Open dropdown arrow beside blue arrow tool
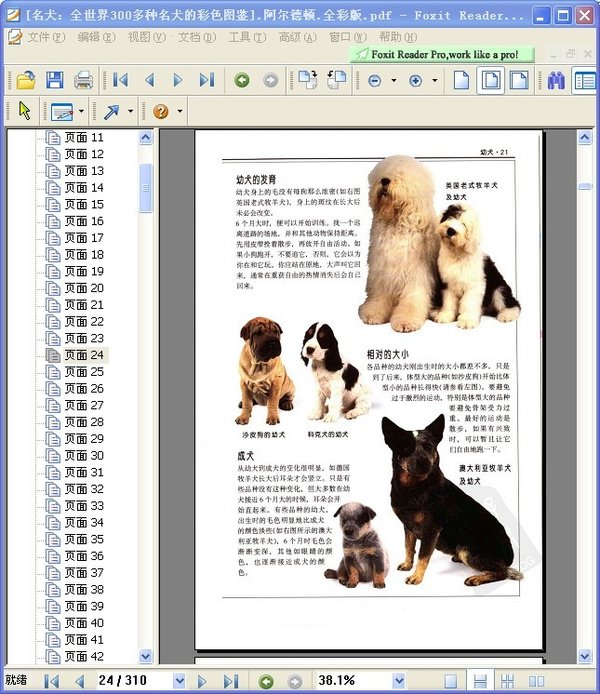 click(x=133, y=111)
